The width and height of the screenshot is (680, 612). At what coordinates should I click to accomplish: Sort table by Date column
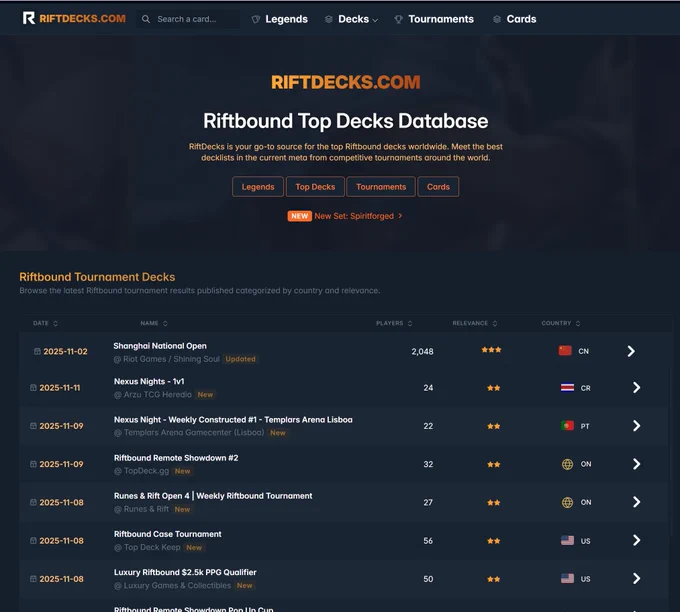tap(45, 323)
